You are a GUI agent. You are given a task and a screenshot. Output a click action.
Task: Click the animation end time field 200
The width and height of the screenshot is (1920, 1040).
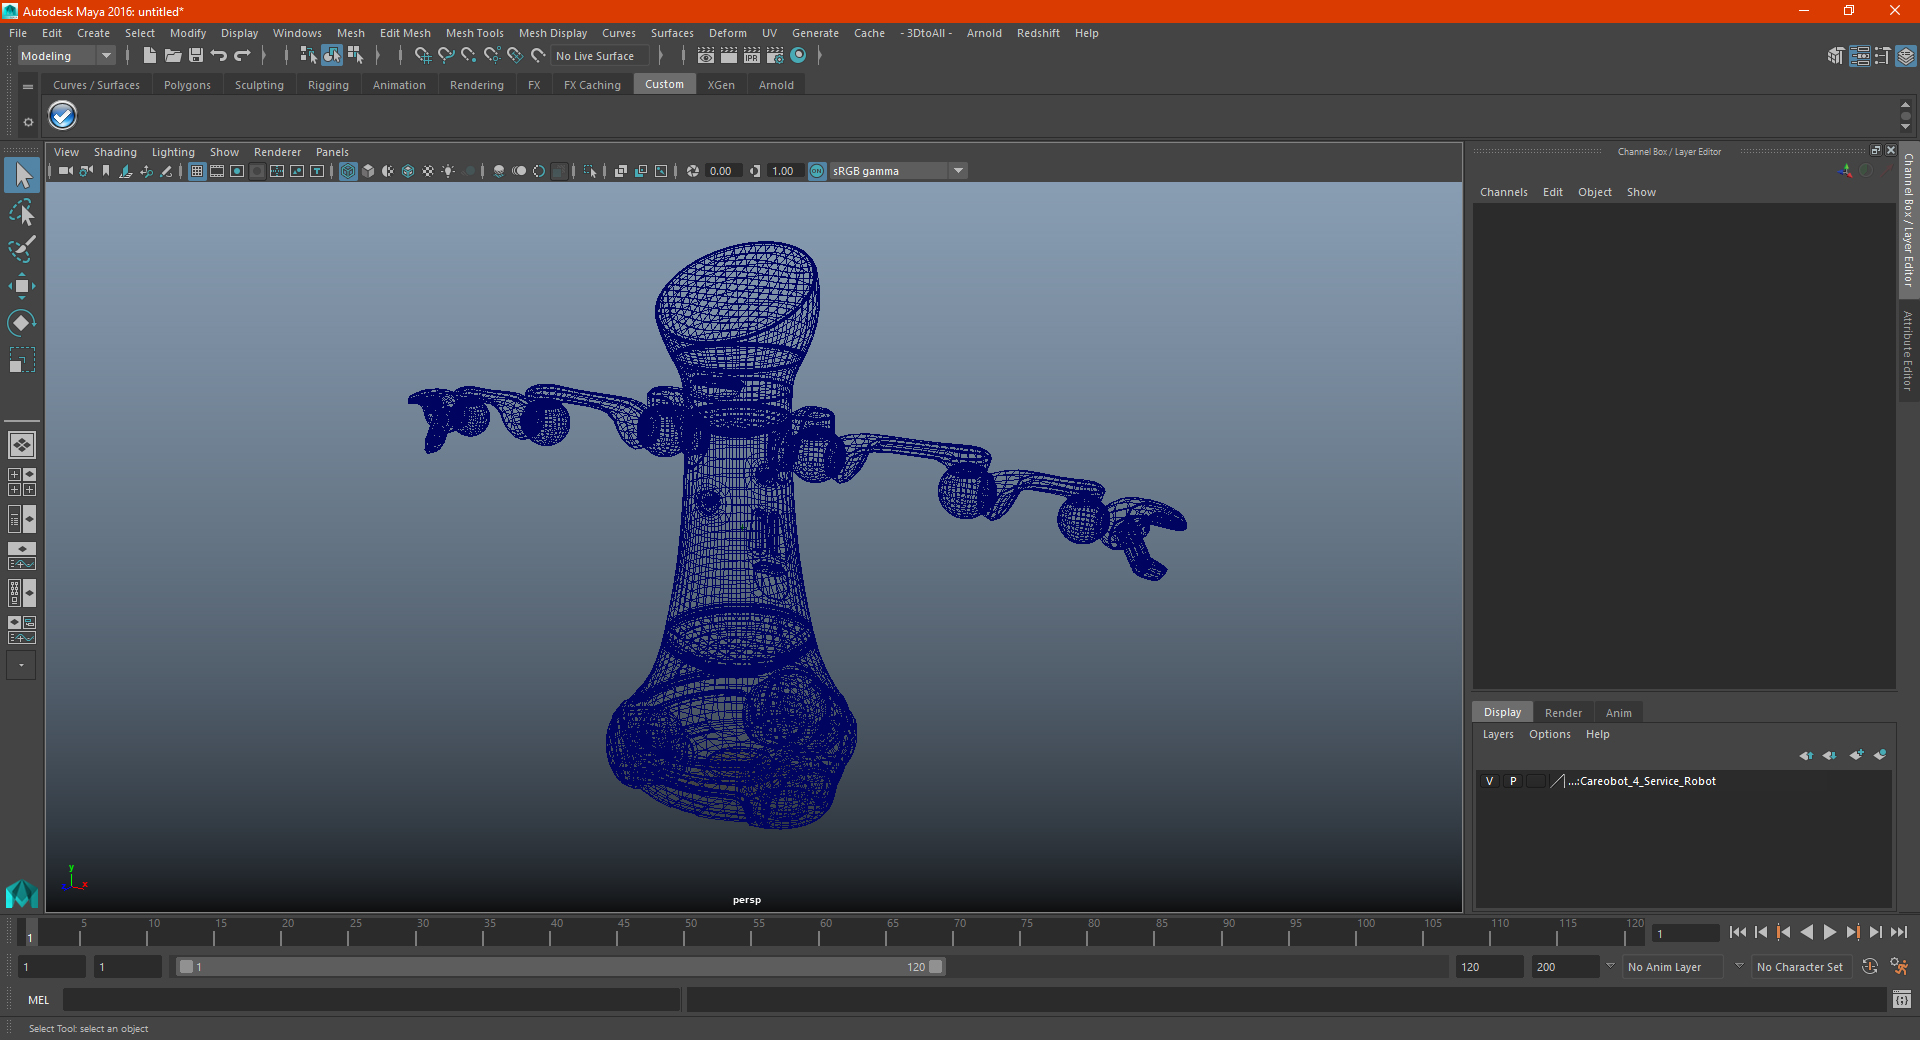click(1565, 967)
